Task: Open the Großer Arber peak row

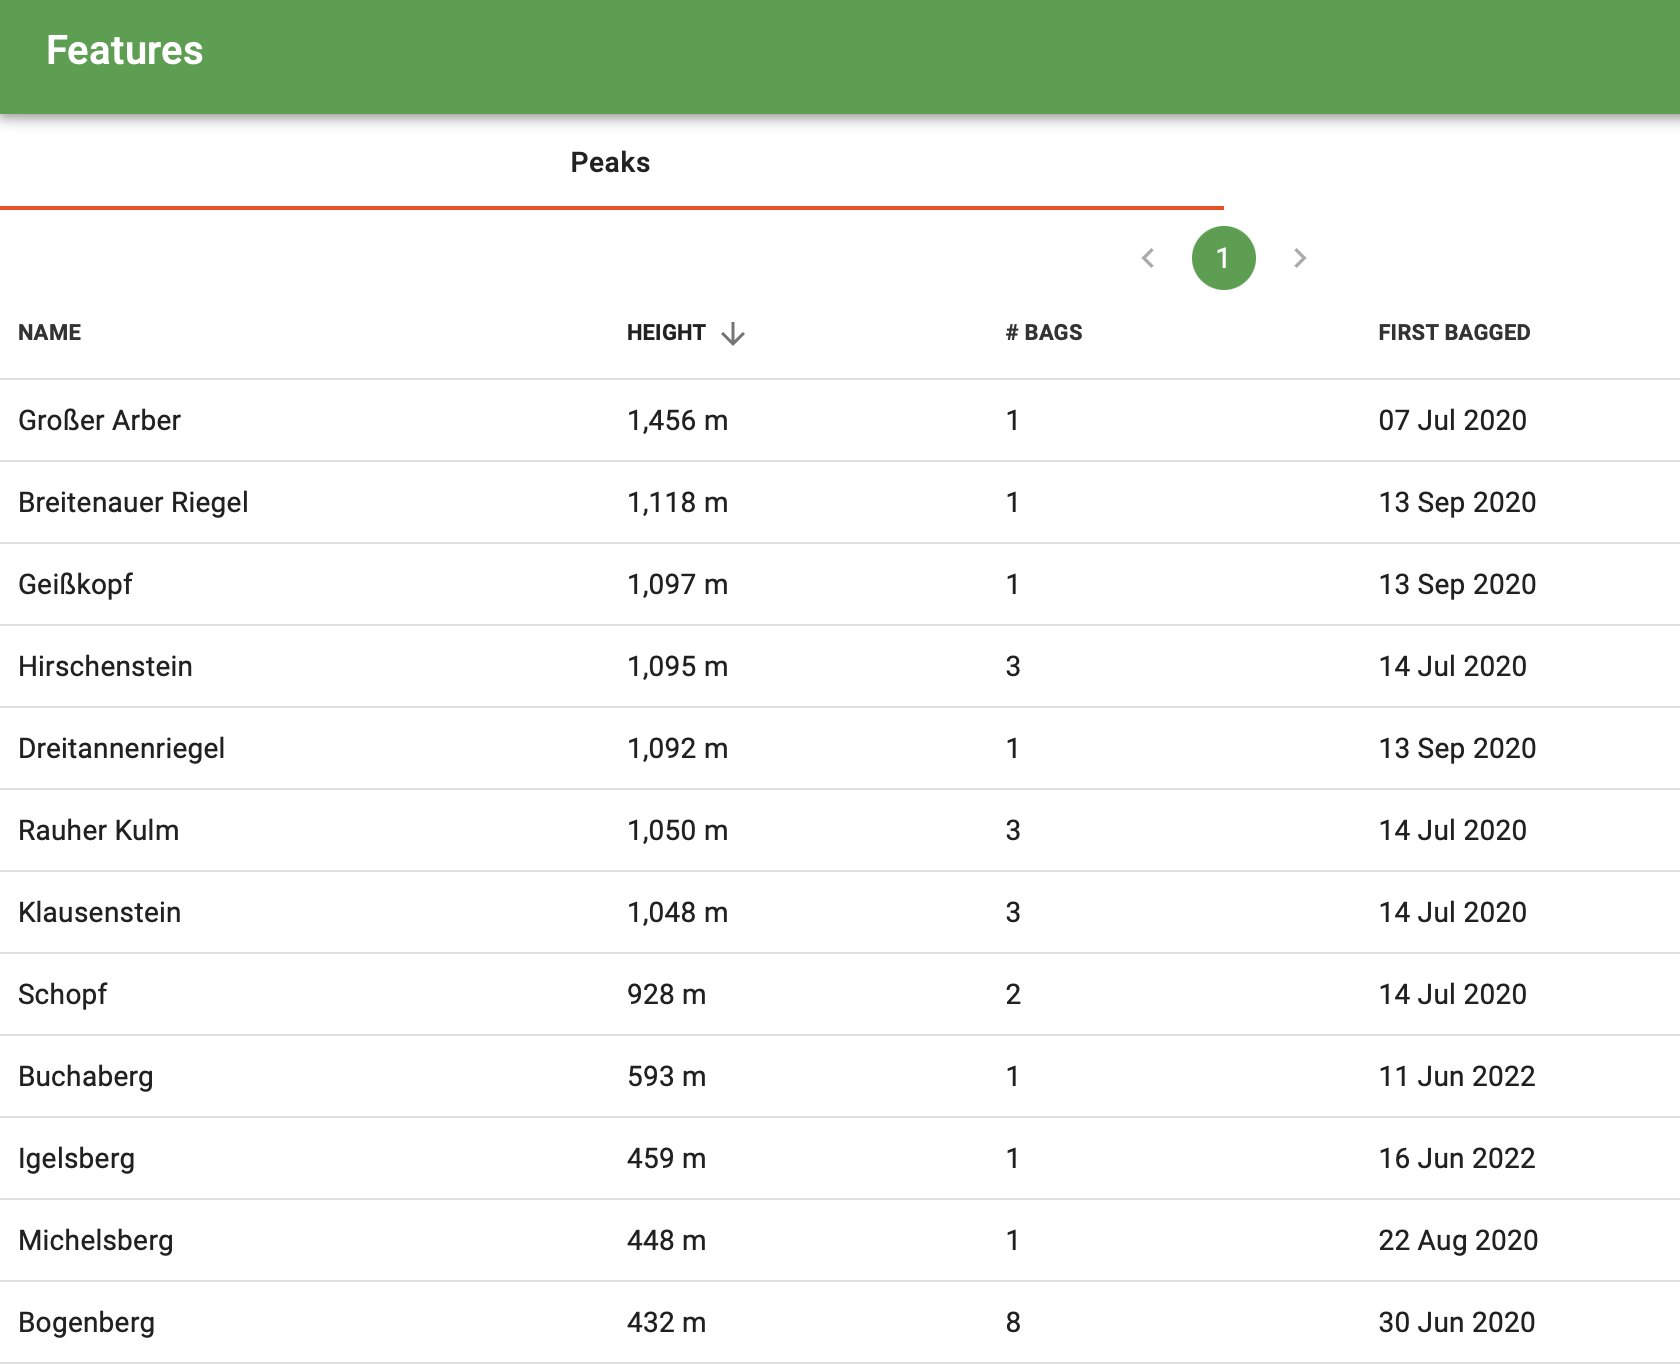Action: pos(100,420)
